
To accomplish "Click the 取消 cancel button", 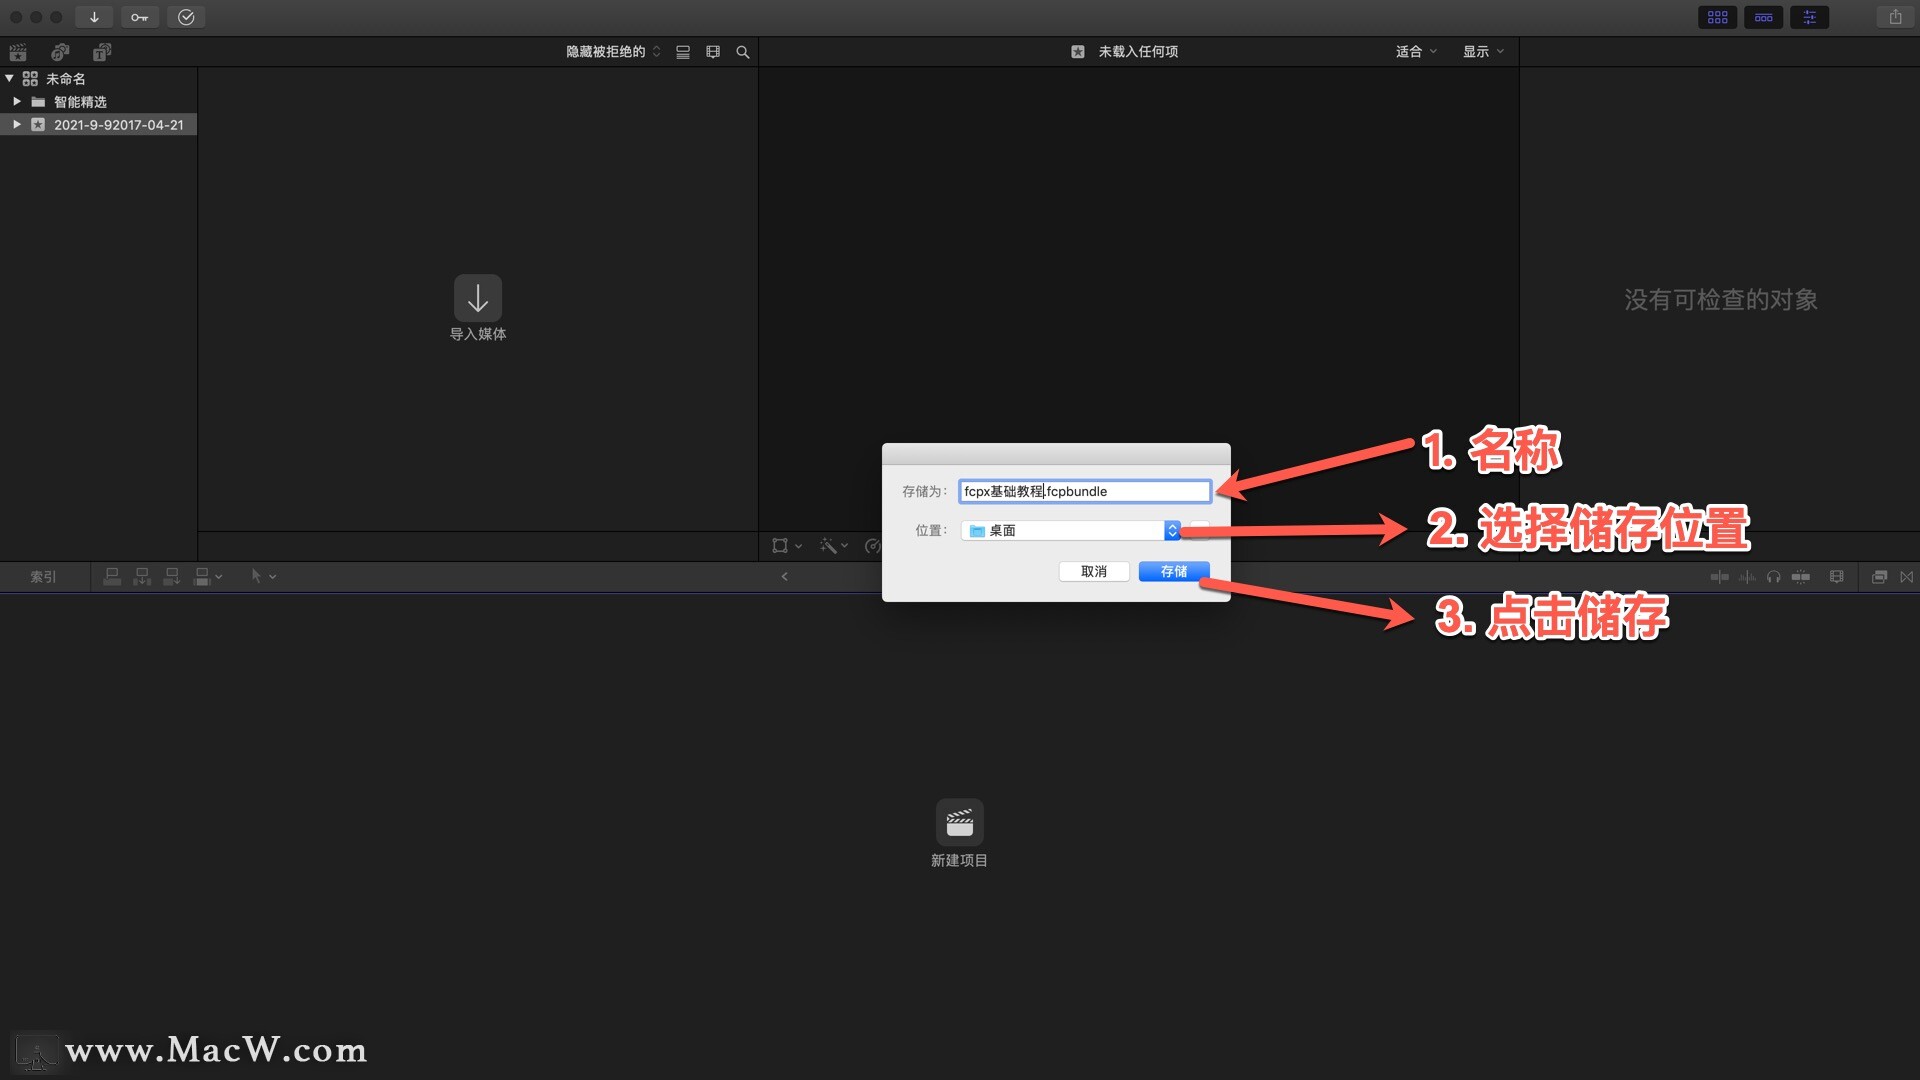I will (1093, 571).
